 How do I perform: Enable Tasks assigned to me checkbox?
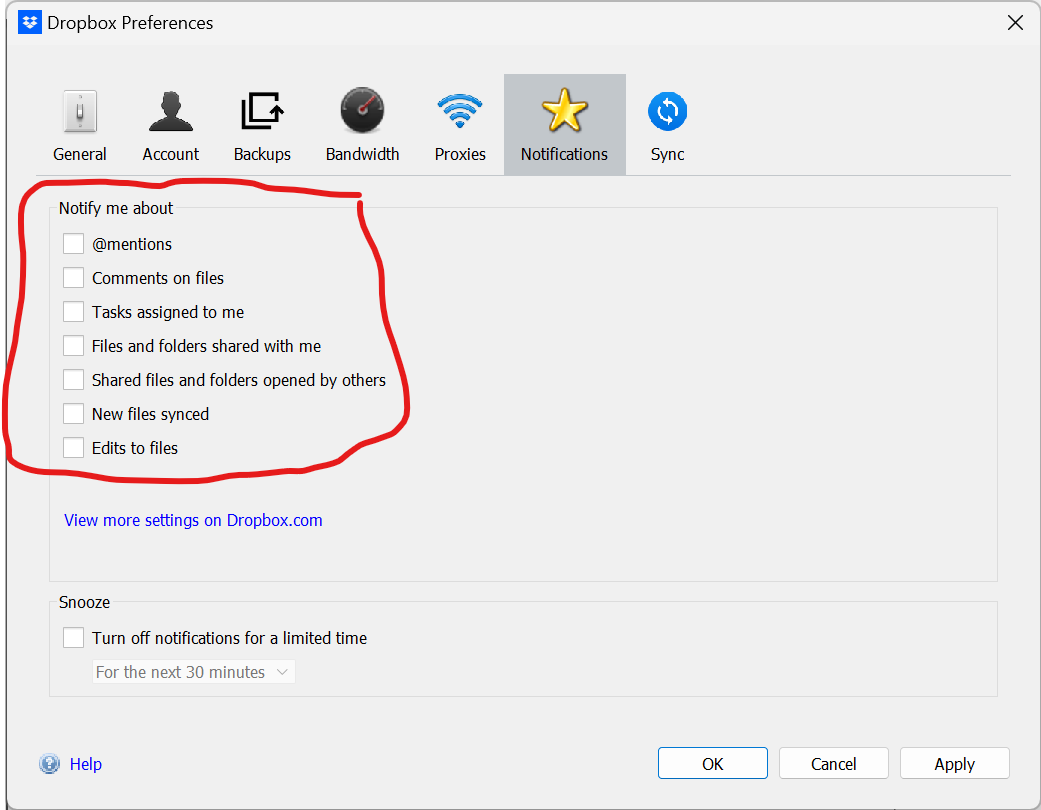[x=73, y=311]
